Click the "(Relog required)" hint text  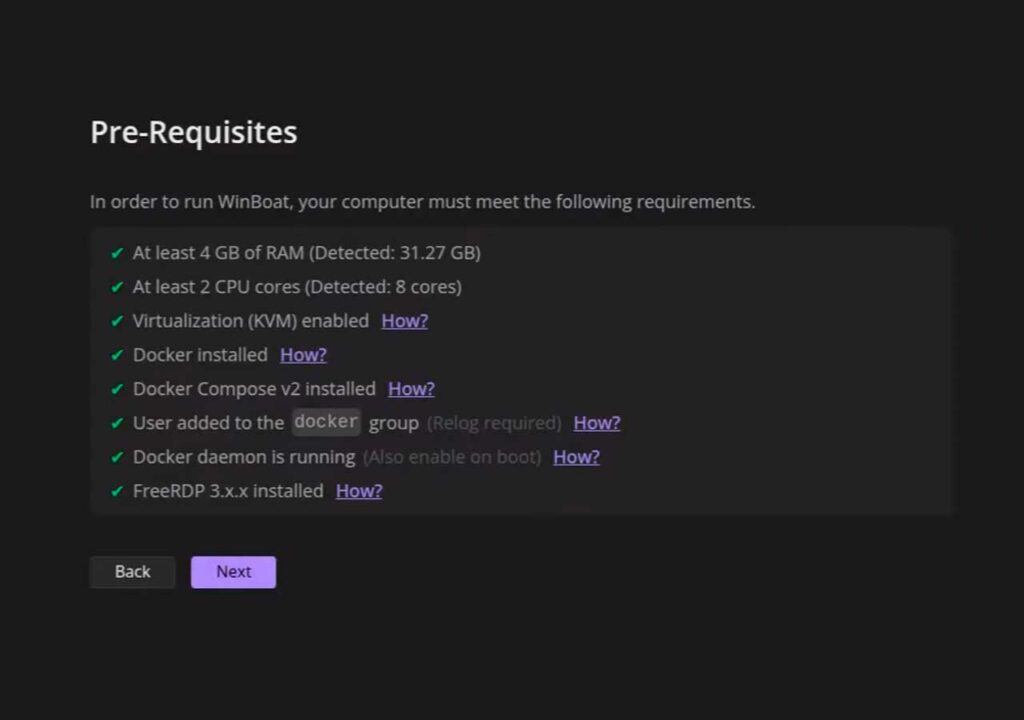pos(494,423)
